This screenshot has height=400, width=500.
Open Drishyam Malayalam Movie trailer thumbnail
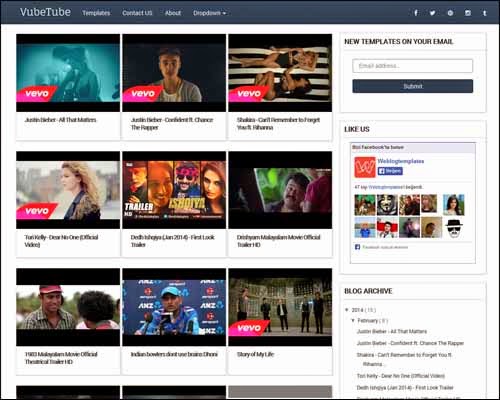tap(280, 190)
